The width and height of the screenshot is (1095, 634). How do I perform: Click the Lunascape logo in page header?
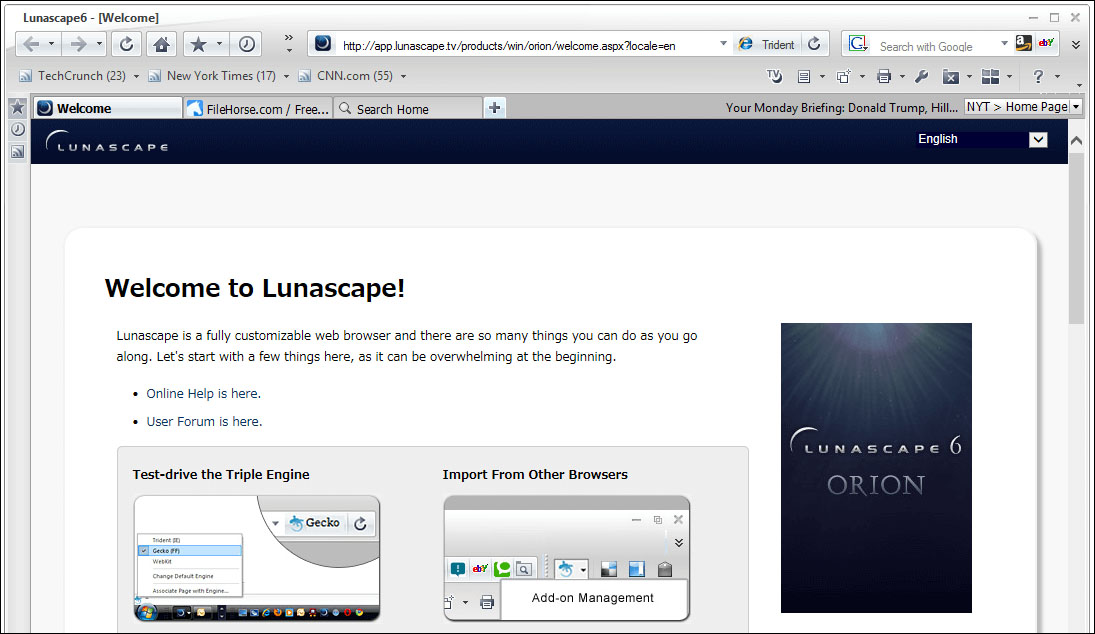(107, 142)
